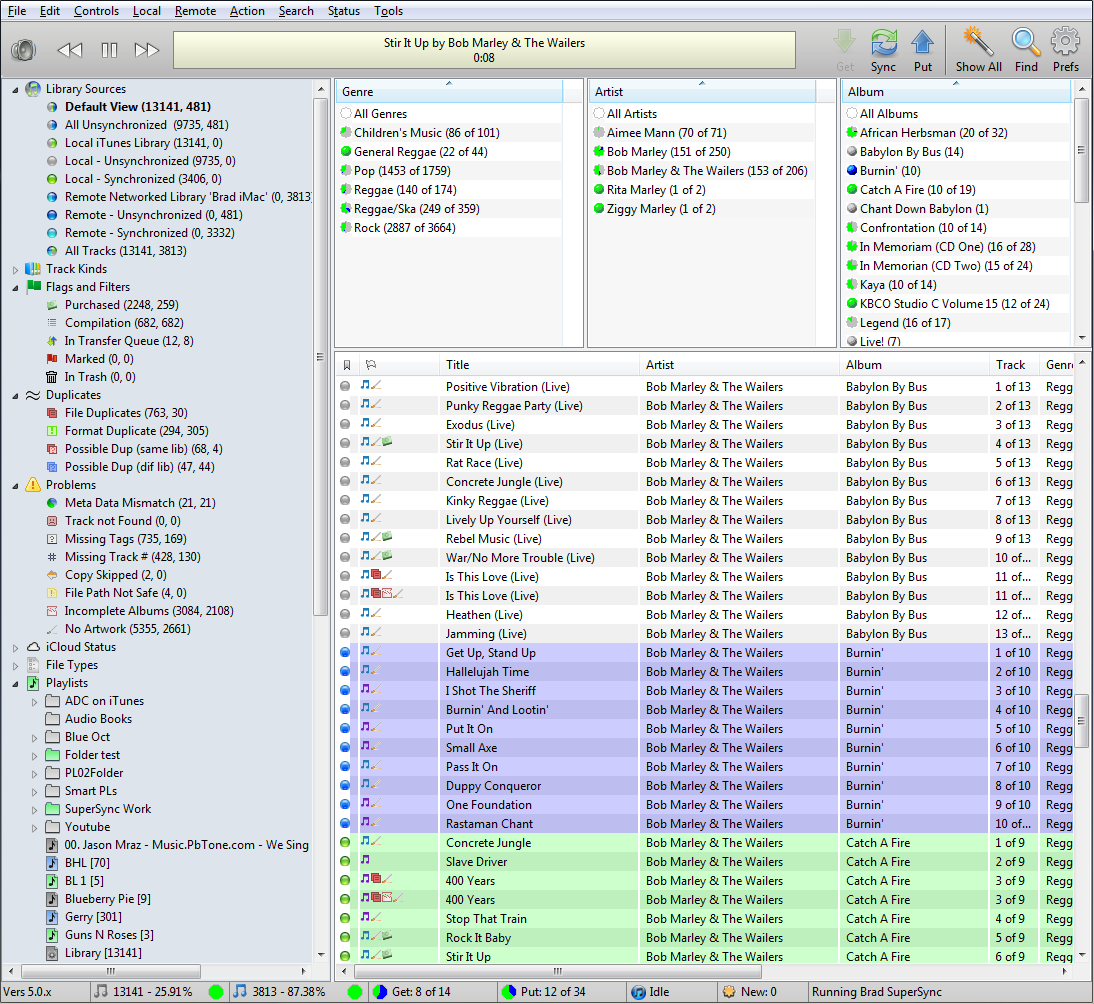
Task: Select the All Albums radio option
Action: click(852, 114)
